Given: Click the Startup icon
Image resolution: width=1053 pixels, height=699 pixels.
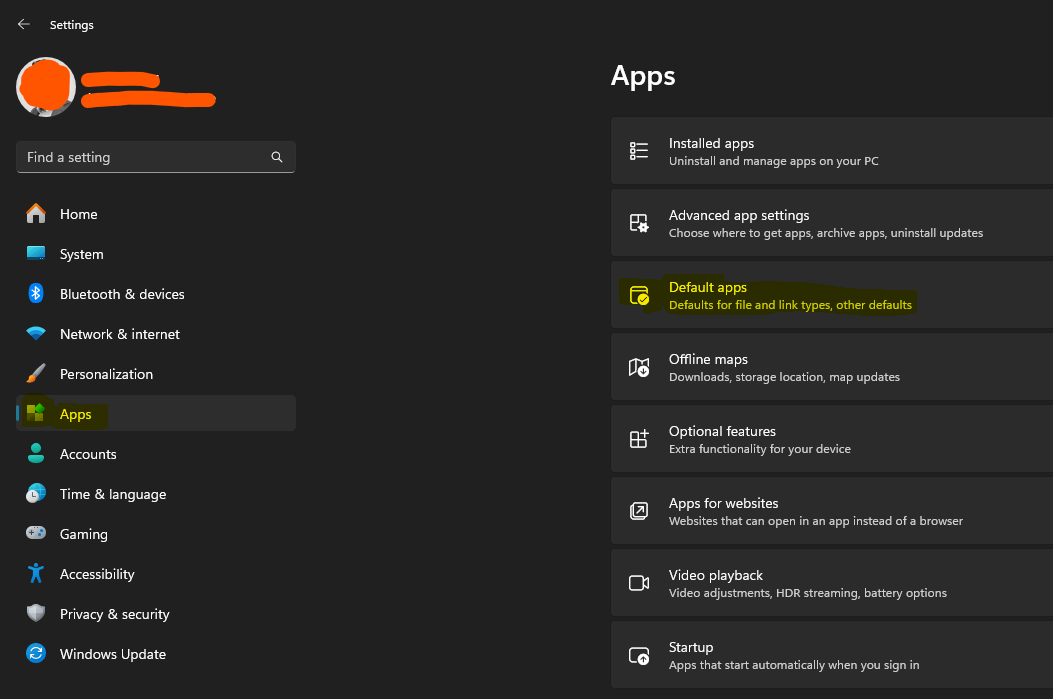Looking at the screenshot, I should pyautogui.click(x=639, y=655).
